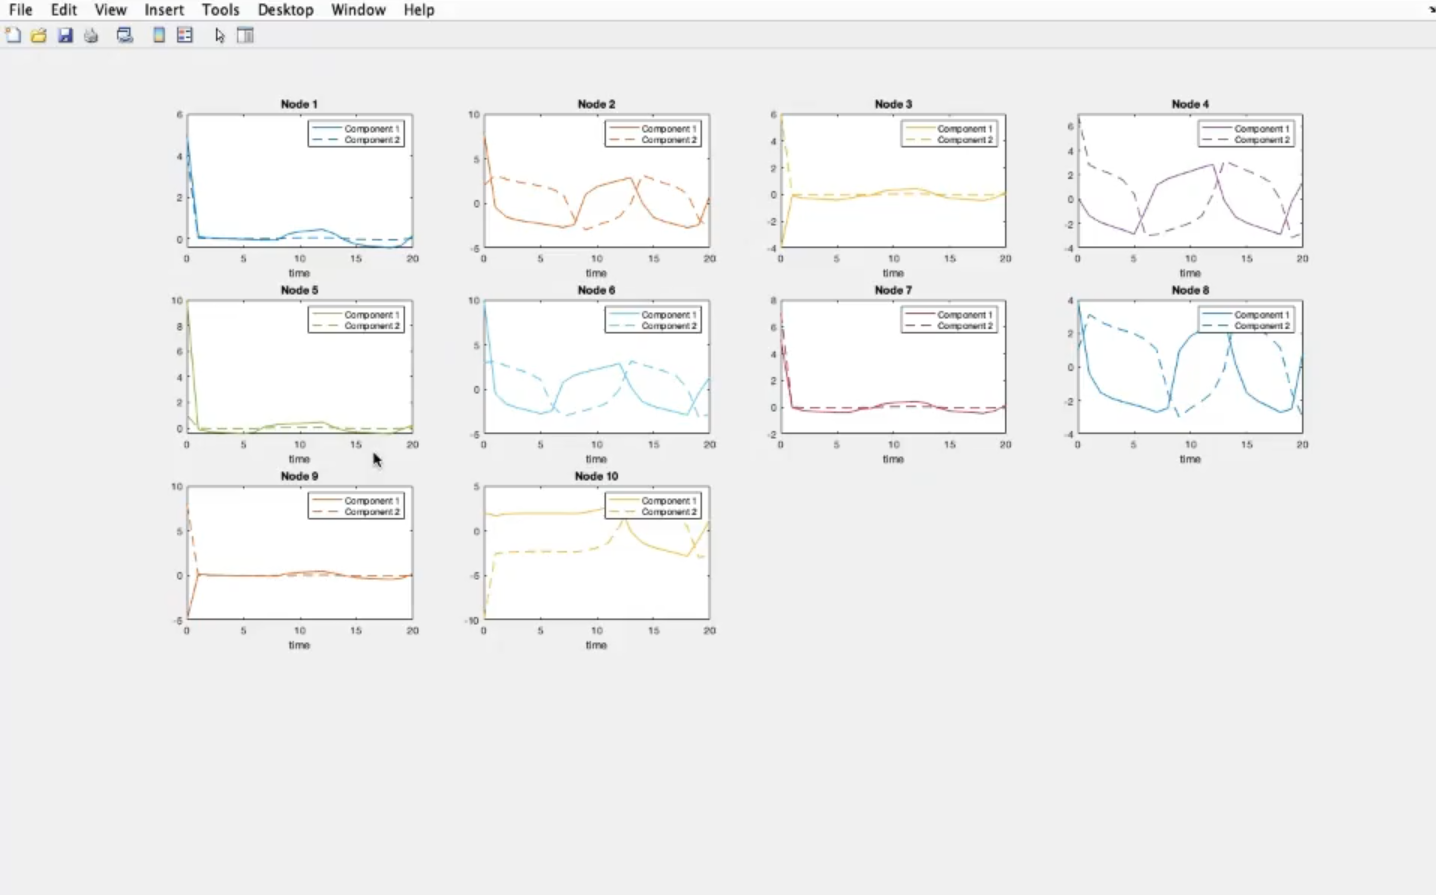The width and height of the screenshot is (1436, 895).
Task: Insert a colorbar using the toolbar icon
Action: (x=159, y=35)
